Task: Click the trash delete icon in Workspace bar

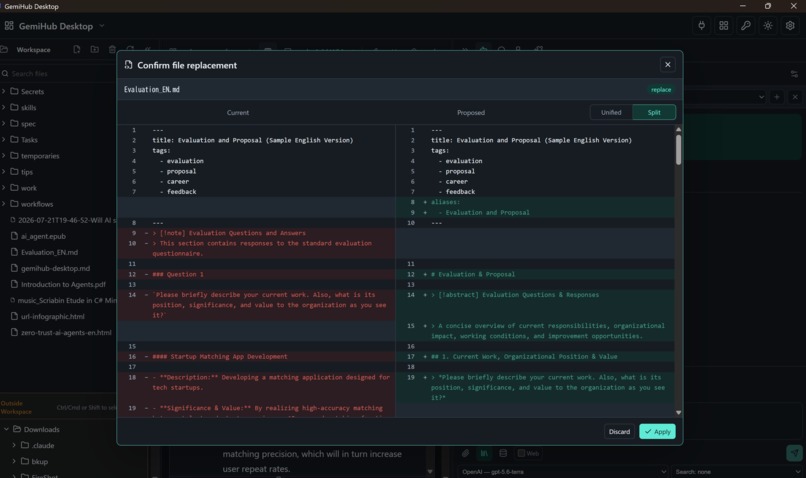Action: 112,49
